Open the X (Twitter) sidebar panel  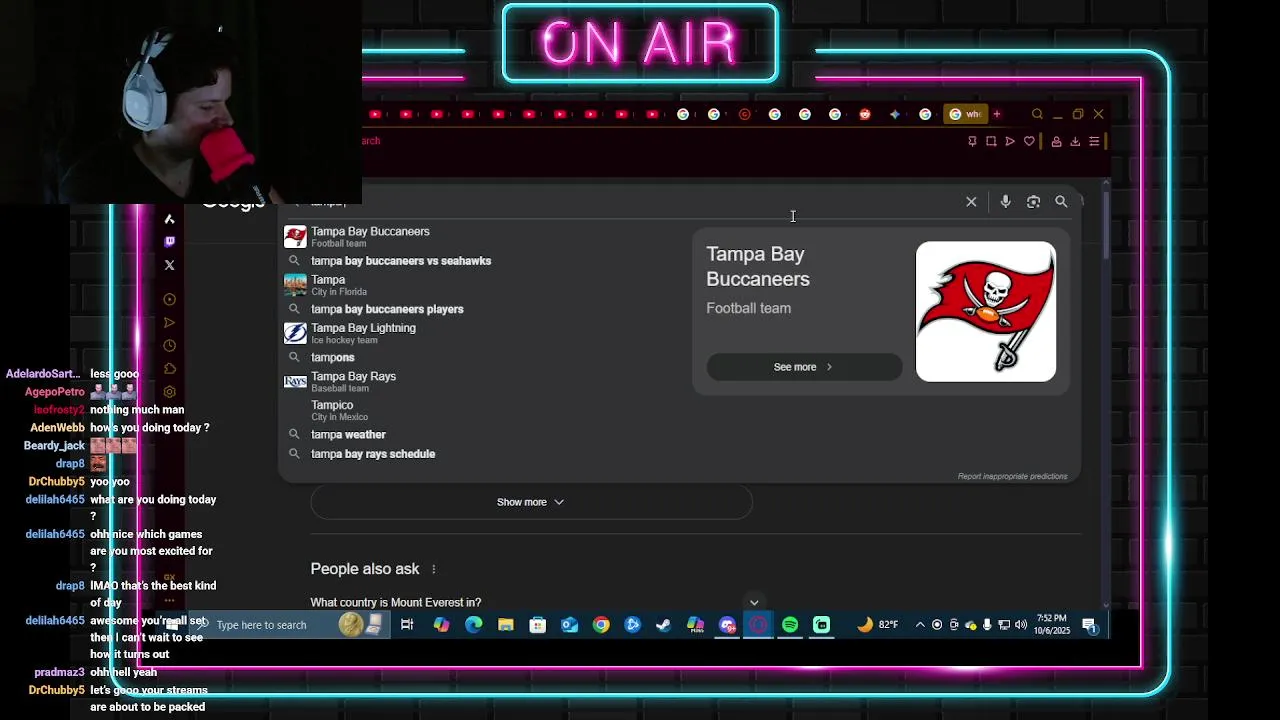click(x=169, y=265)
